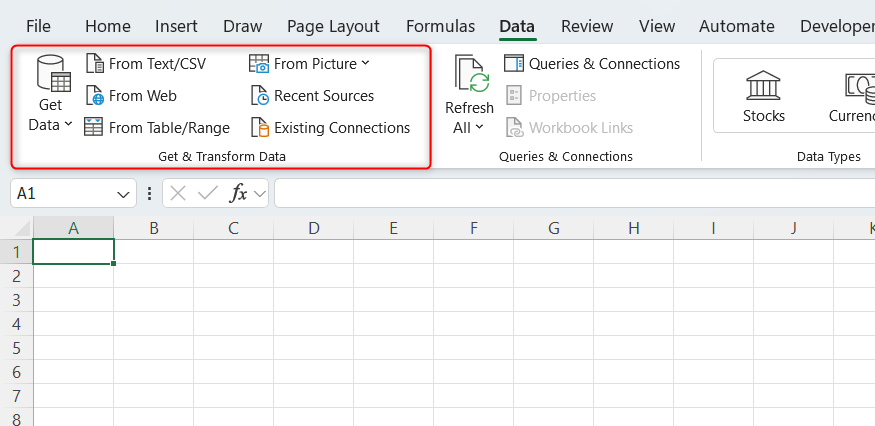The image size is (875, 426).
Task: Switch to the Insert tab
Action: pos(176,26)
